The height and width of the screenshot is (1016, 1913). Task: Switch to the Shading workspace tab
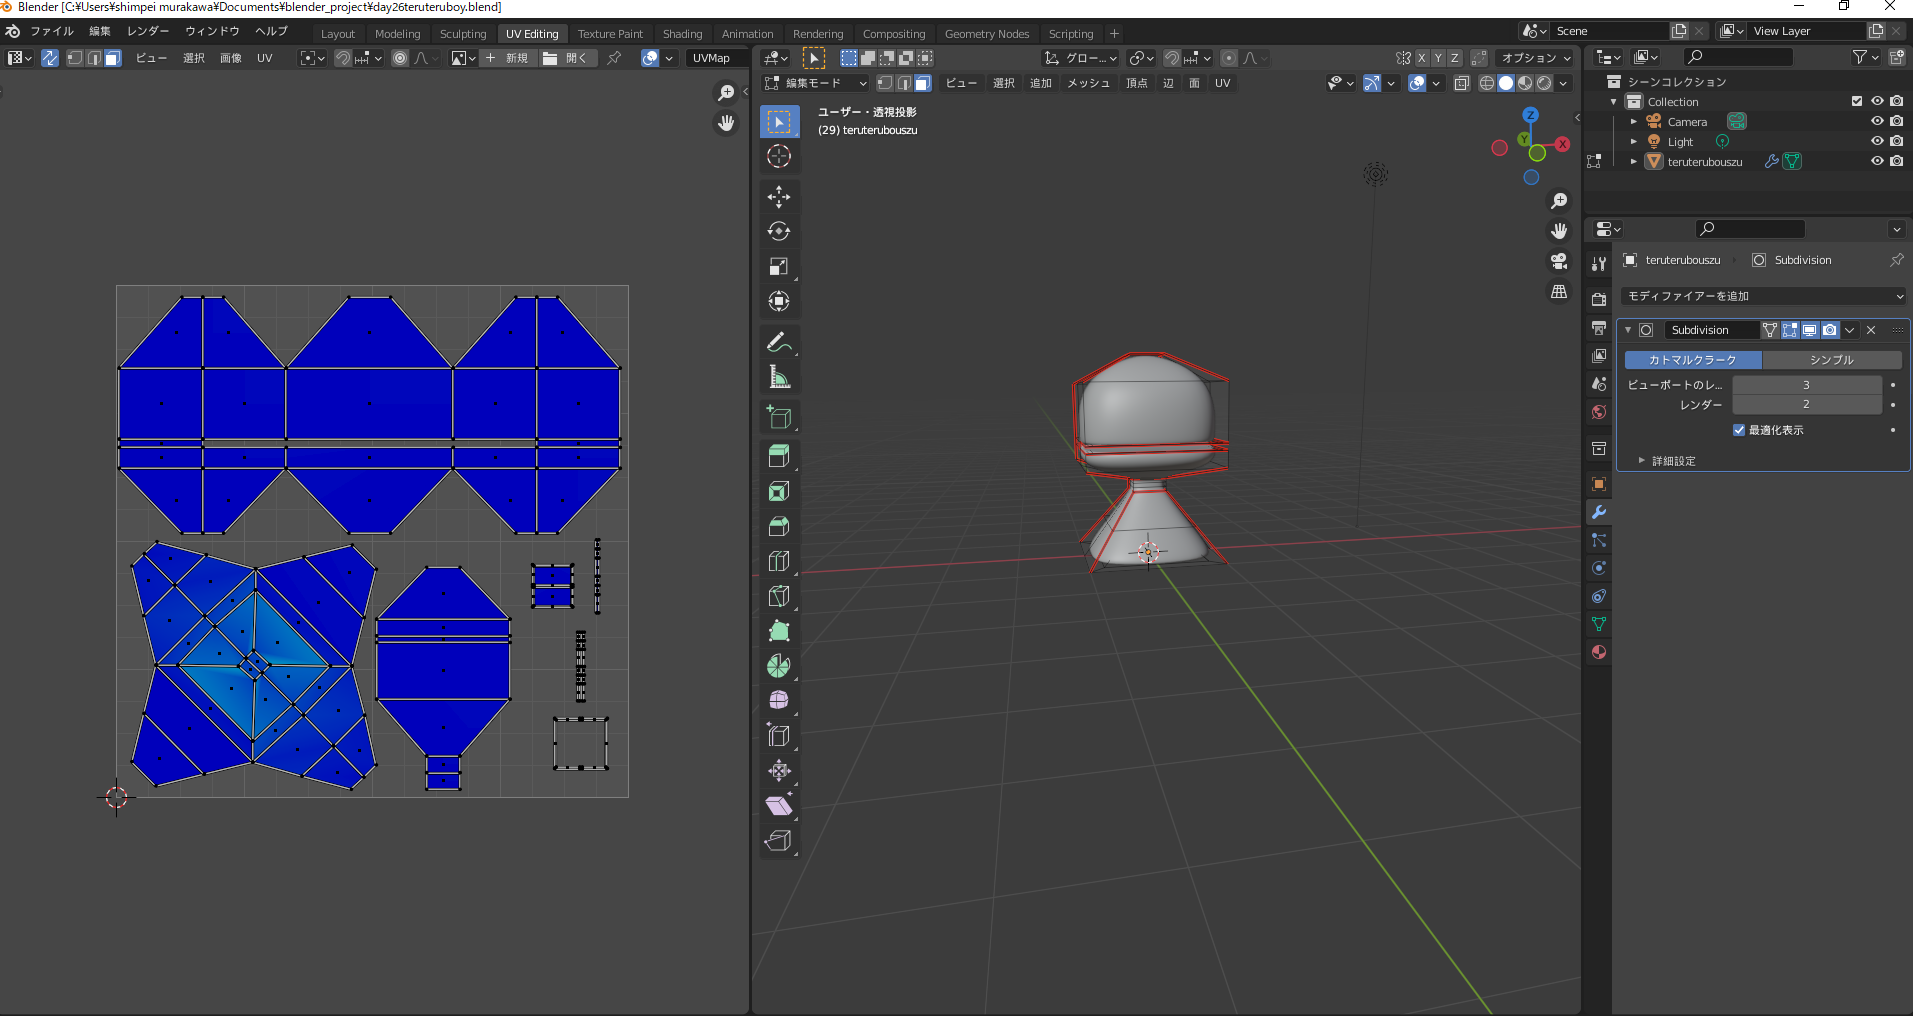(682, 34)
